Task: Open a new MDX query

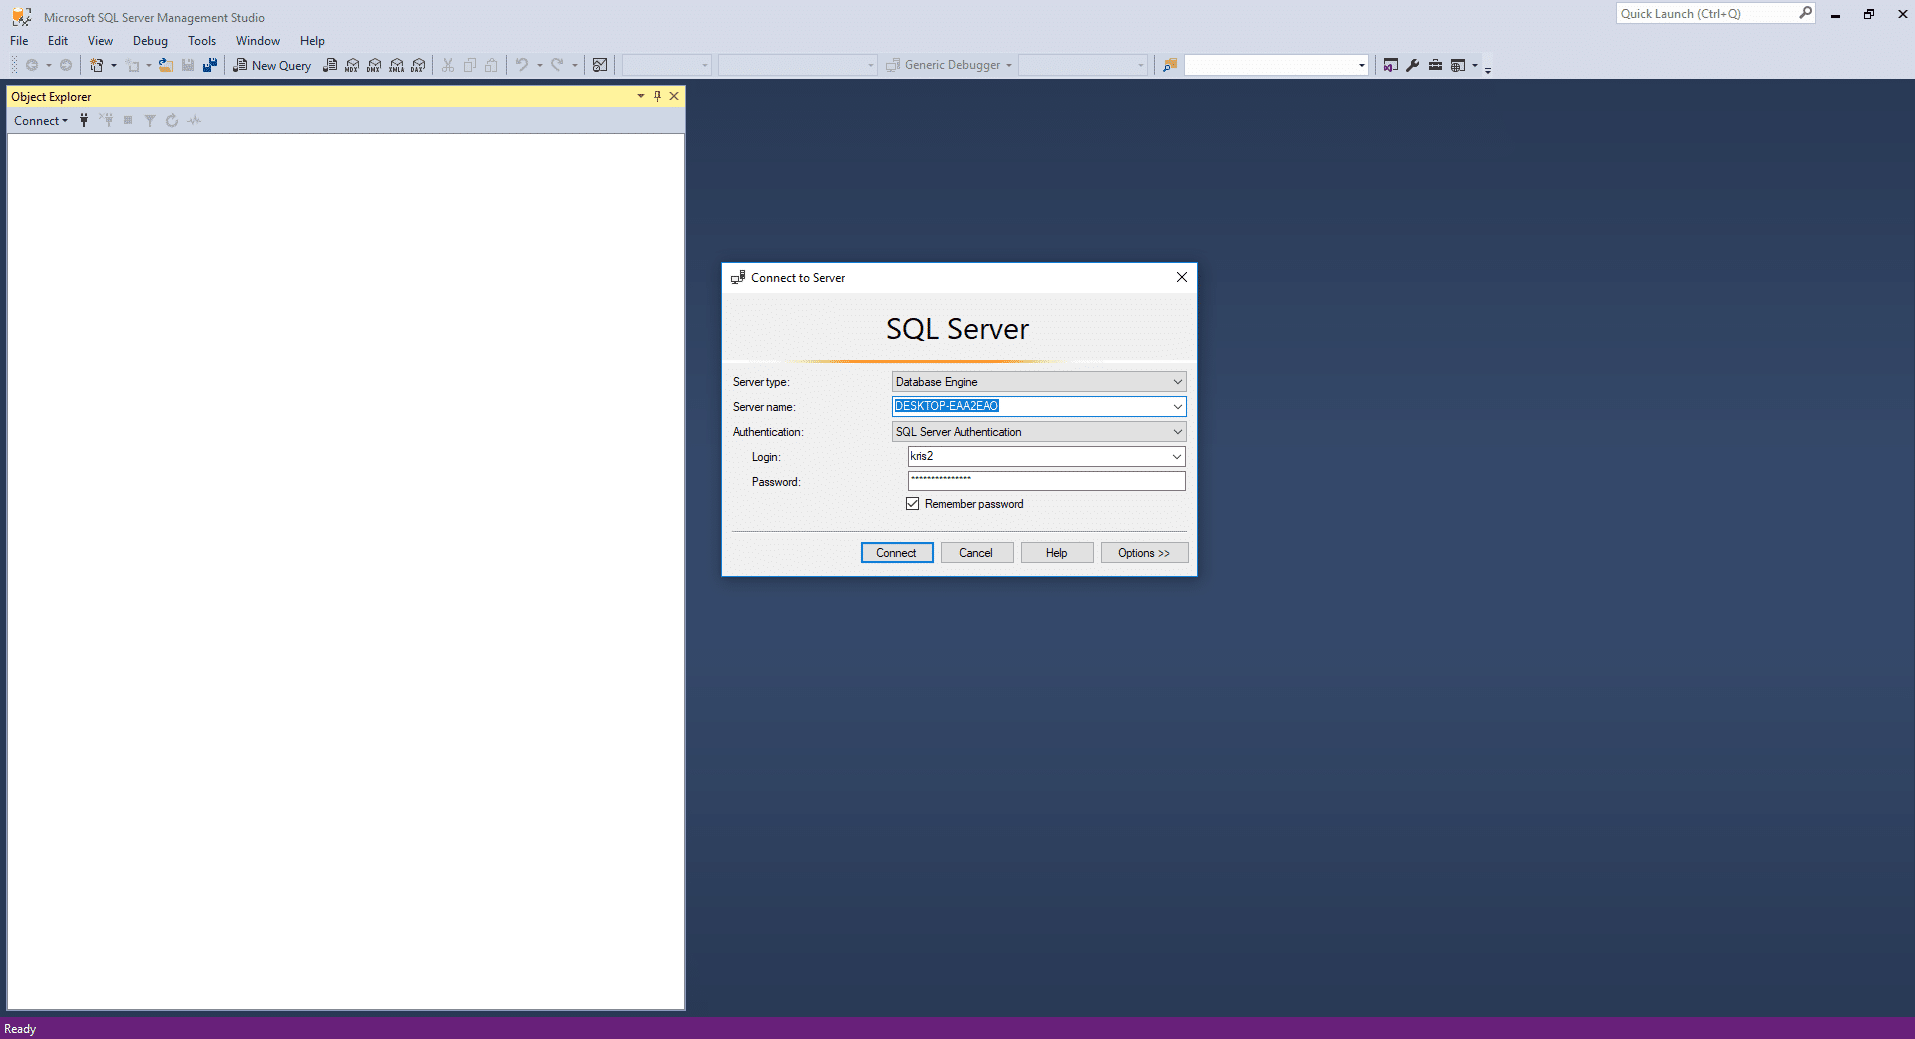Action: click(x=352, y=65)
